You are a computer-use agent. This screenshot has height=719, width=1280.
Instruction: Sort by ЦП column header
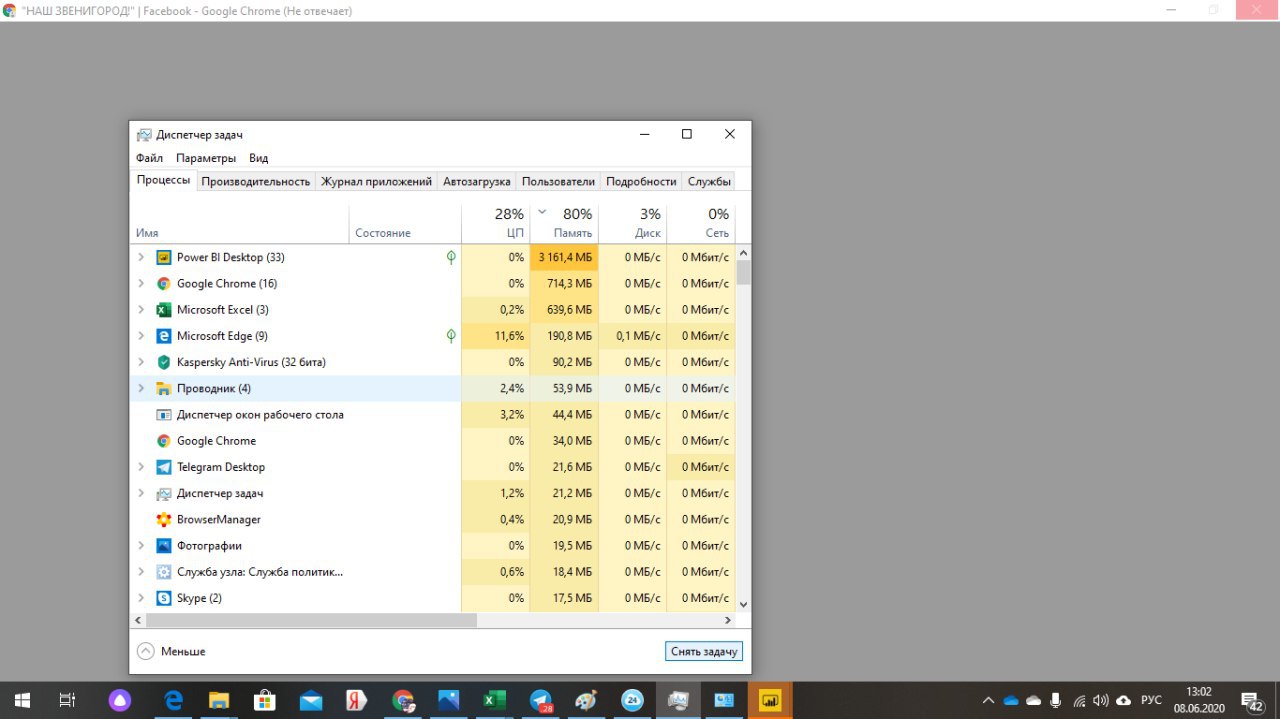pyautogui.click(x=496, y=223)
